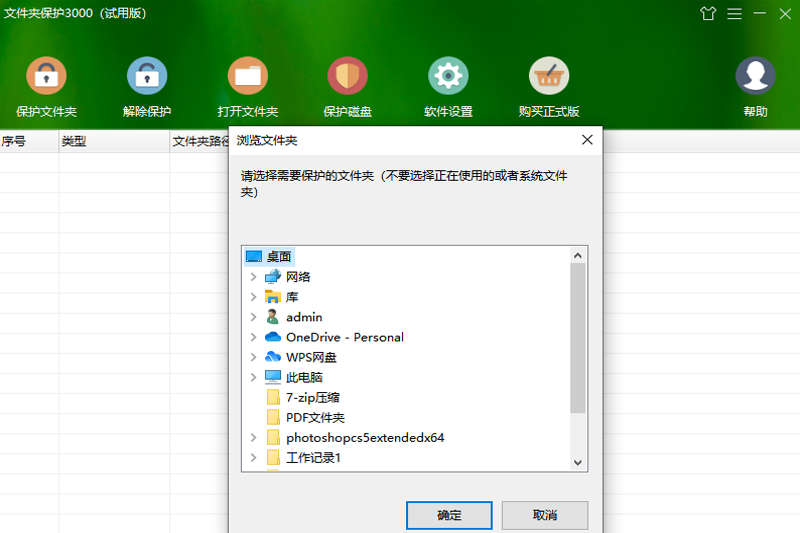
Task: Expand the photoshopcs5extendedx64 folder node
Action: coord(254,437)
